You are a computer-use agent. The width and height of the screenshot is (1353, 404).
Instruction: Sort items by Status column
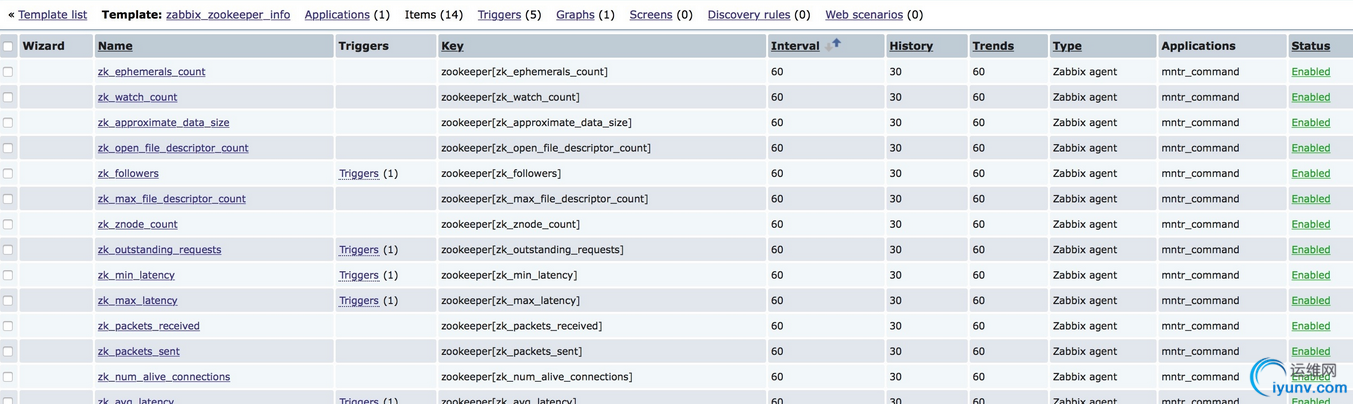[x=1311, y=46]
